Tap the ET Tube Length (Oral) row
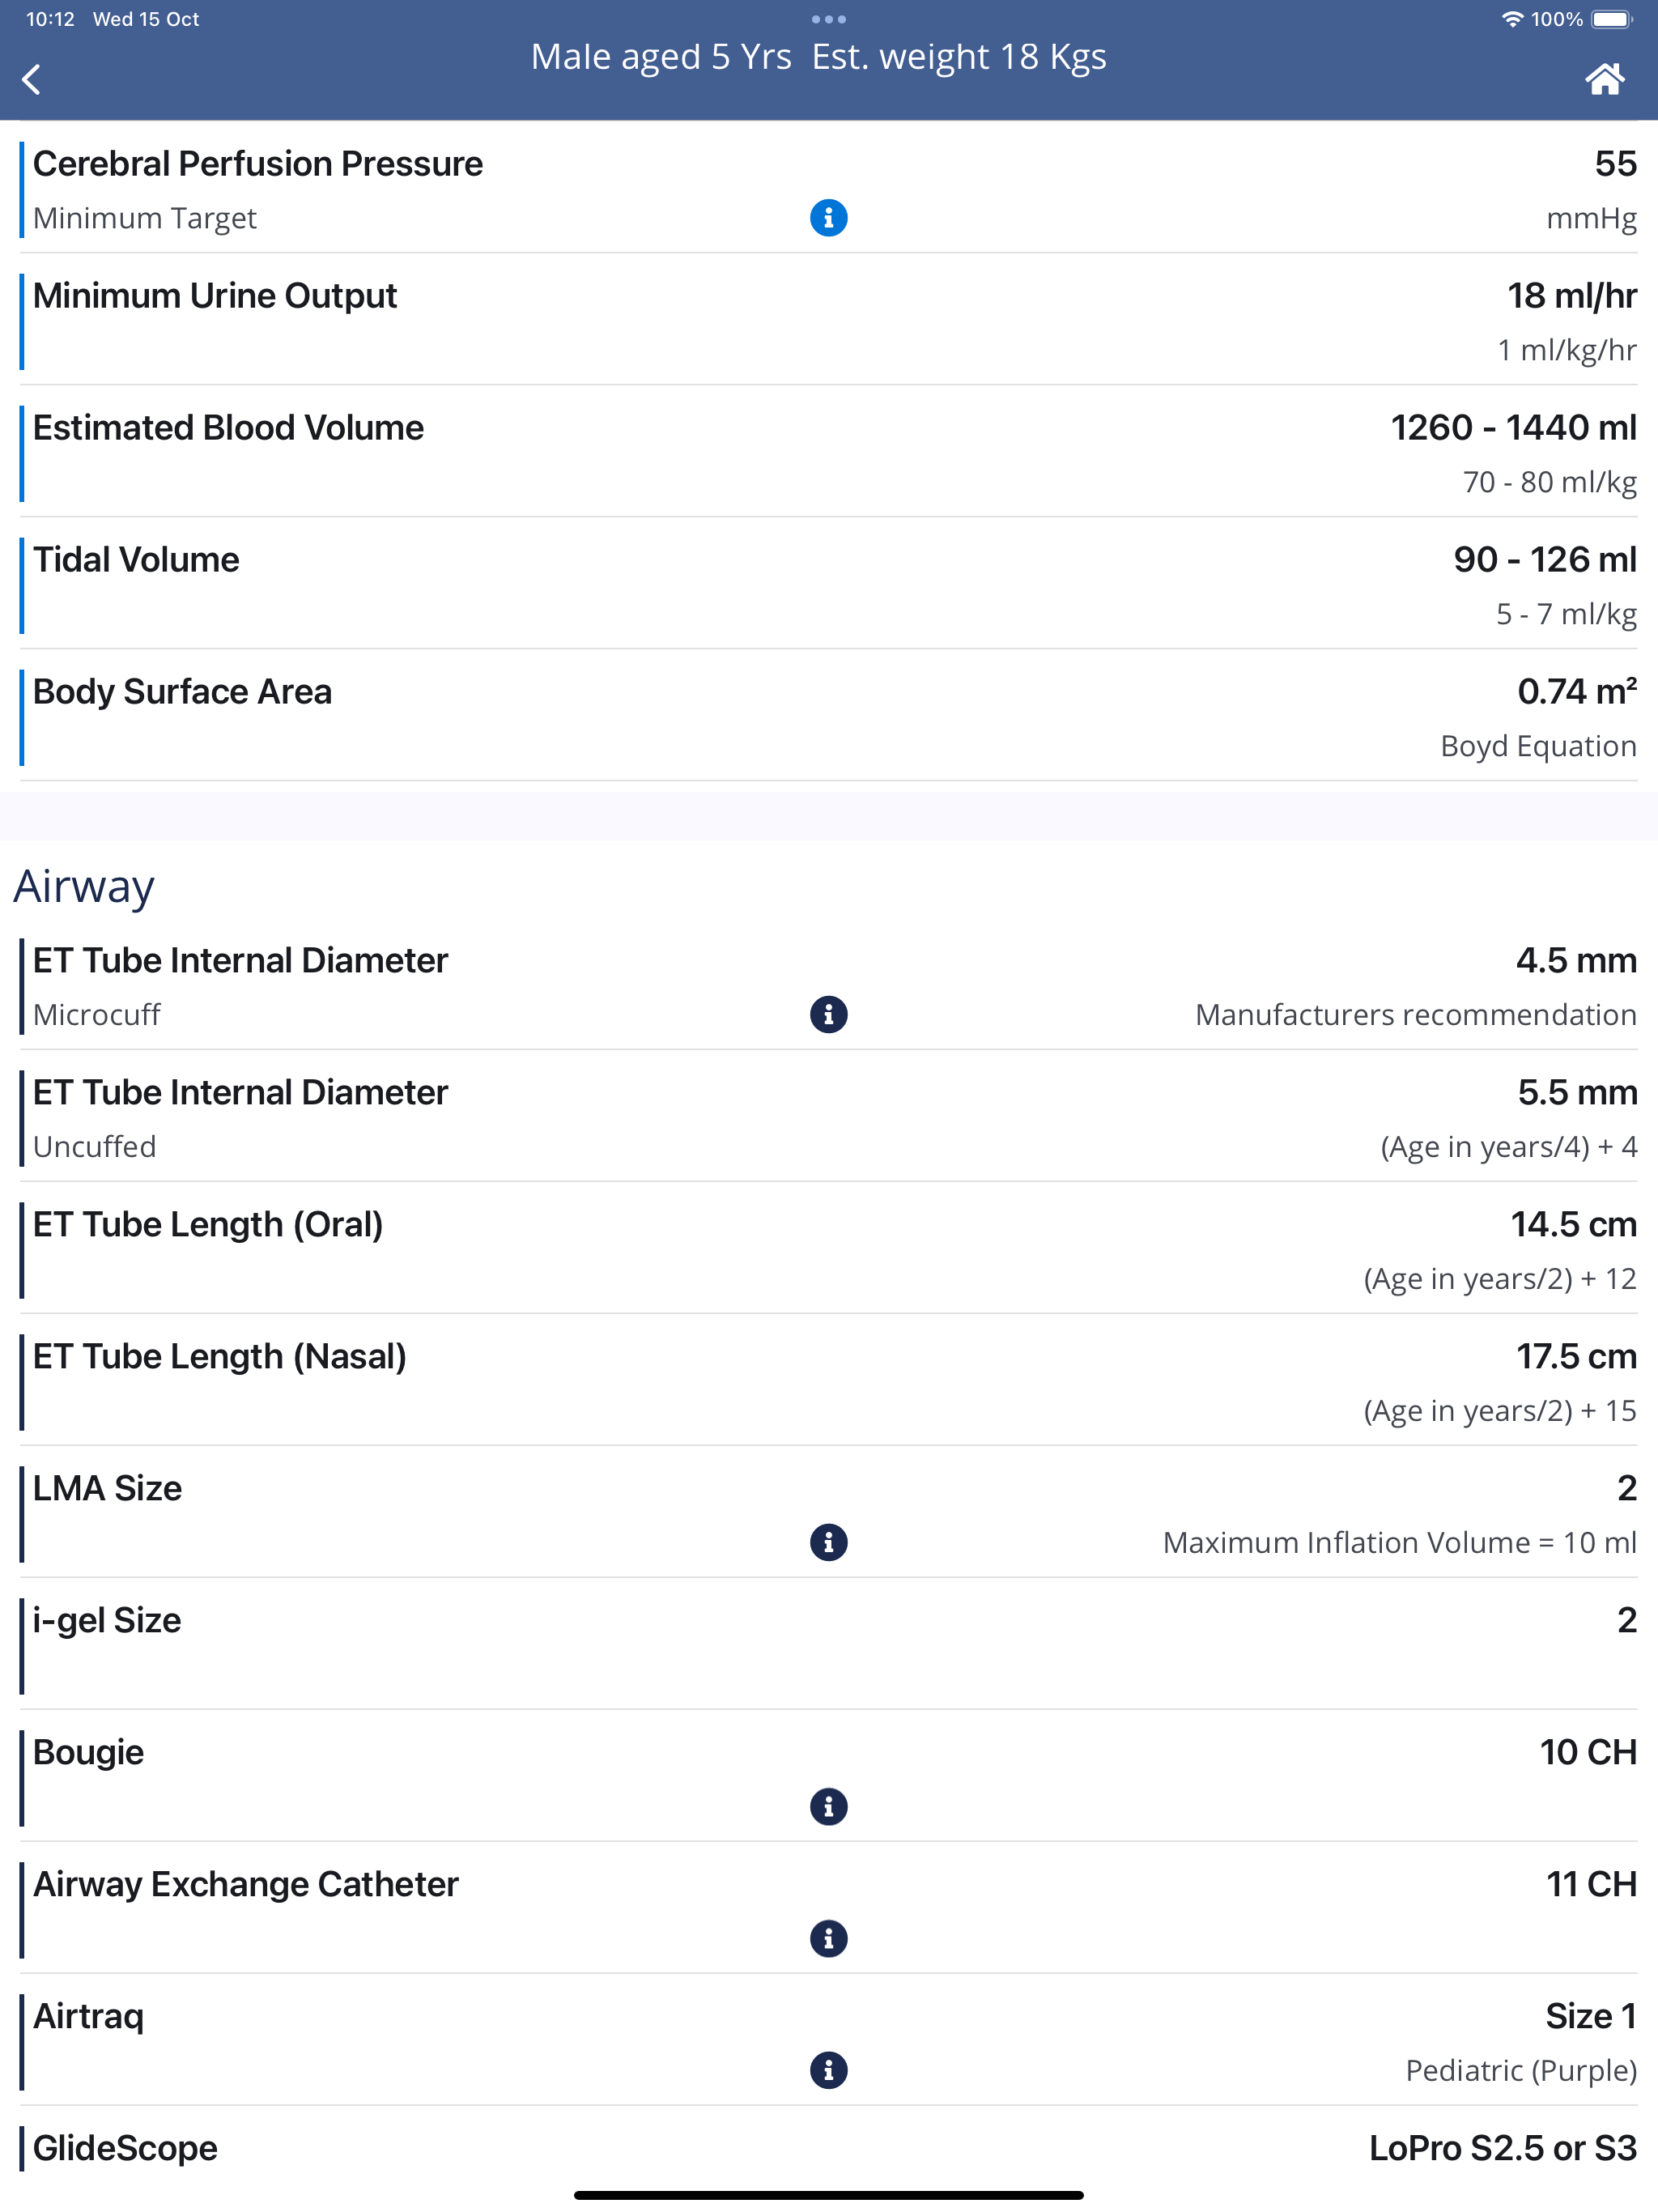 [x=828, y=1249]
